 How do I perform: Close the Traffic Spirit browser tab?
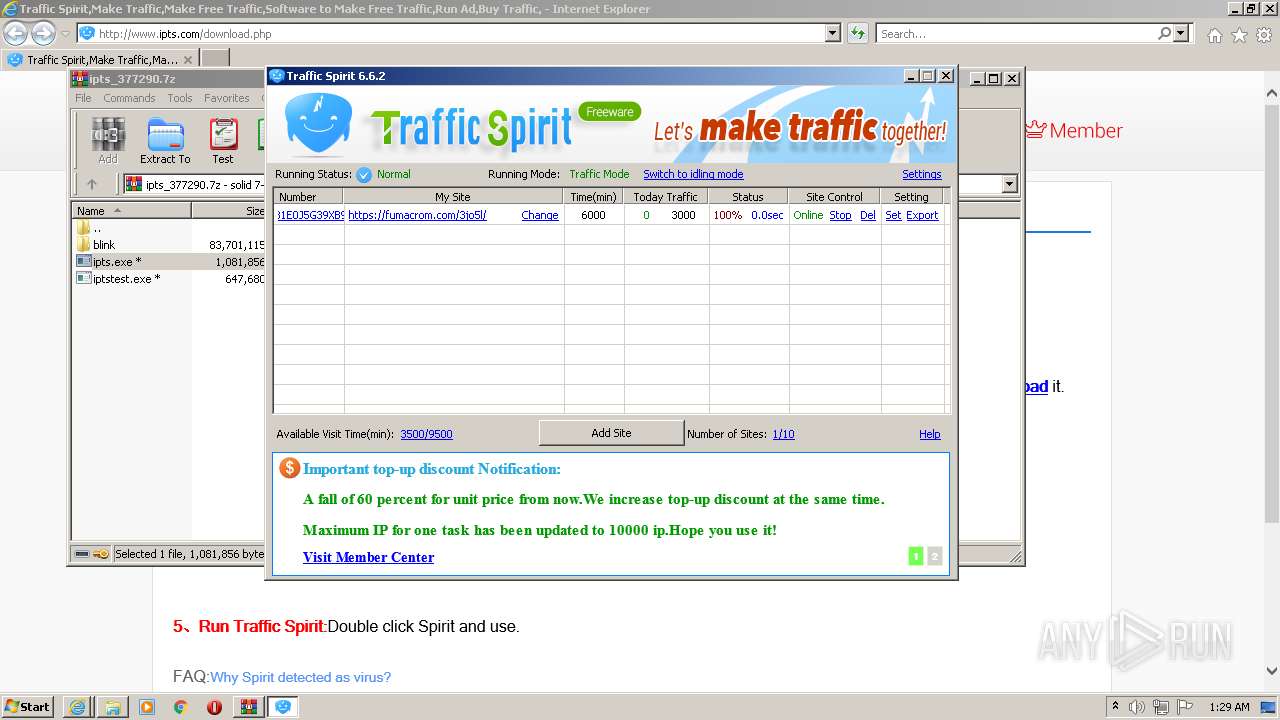point(187,59)
